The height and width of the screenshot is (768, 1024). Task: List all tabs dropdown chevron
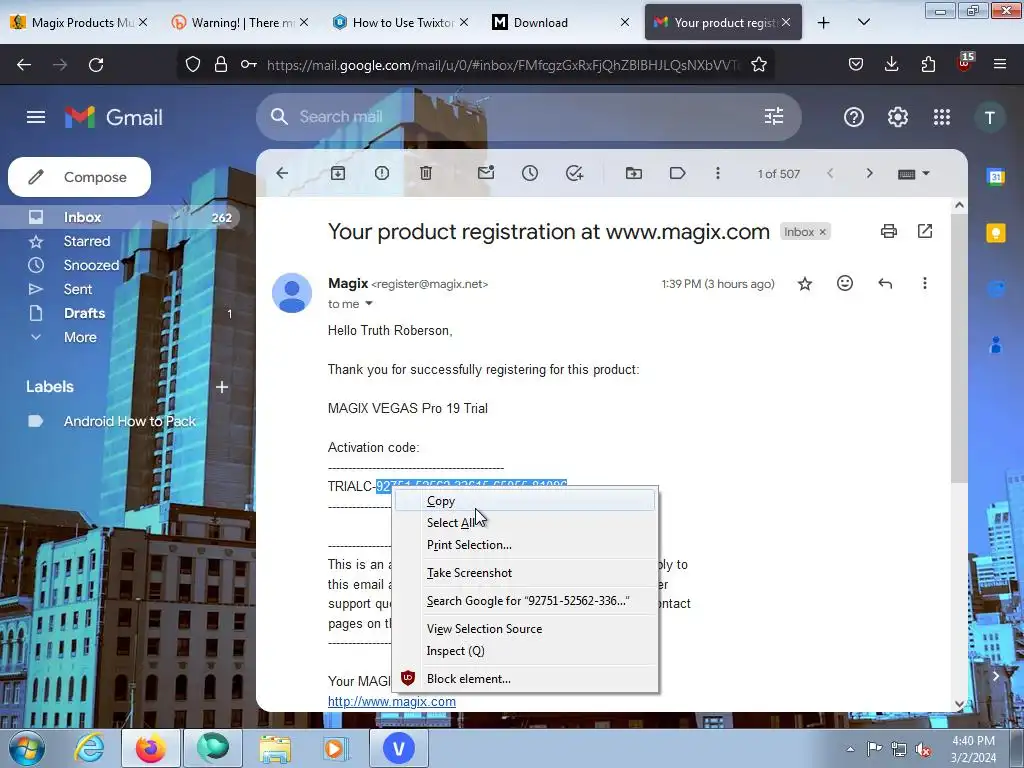(863, 22)
